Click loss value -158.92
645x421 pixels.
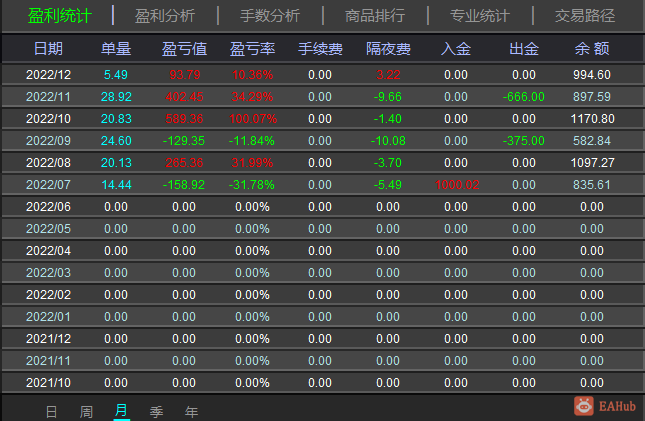[183, 185]
